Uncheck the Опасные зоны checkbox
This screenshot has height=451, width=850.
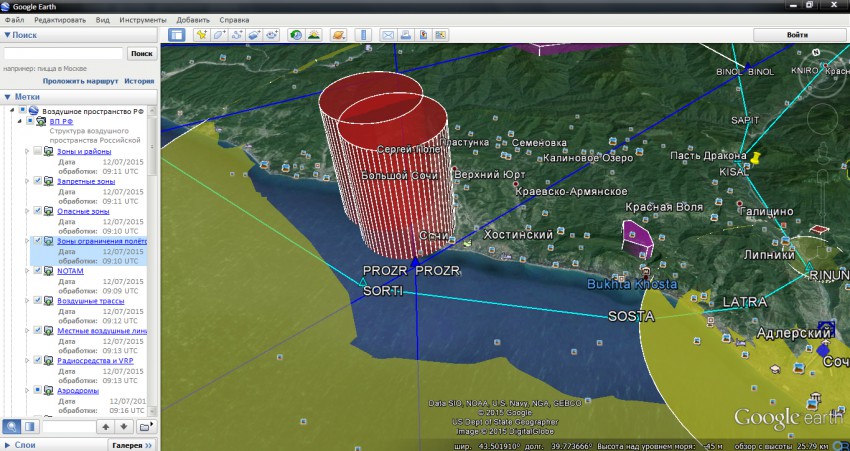(x=37, y=211)
